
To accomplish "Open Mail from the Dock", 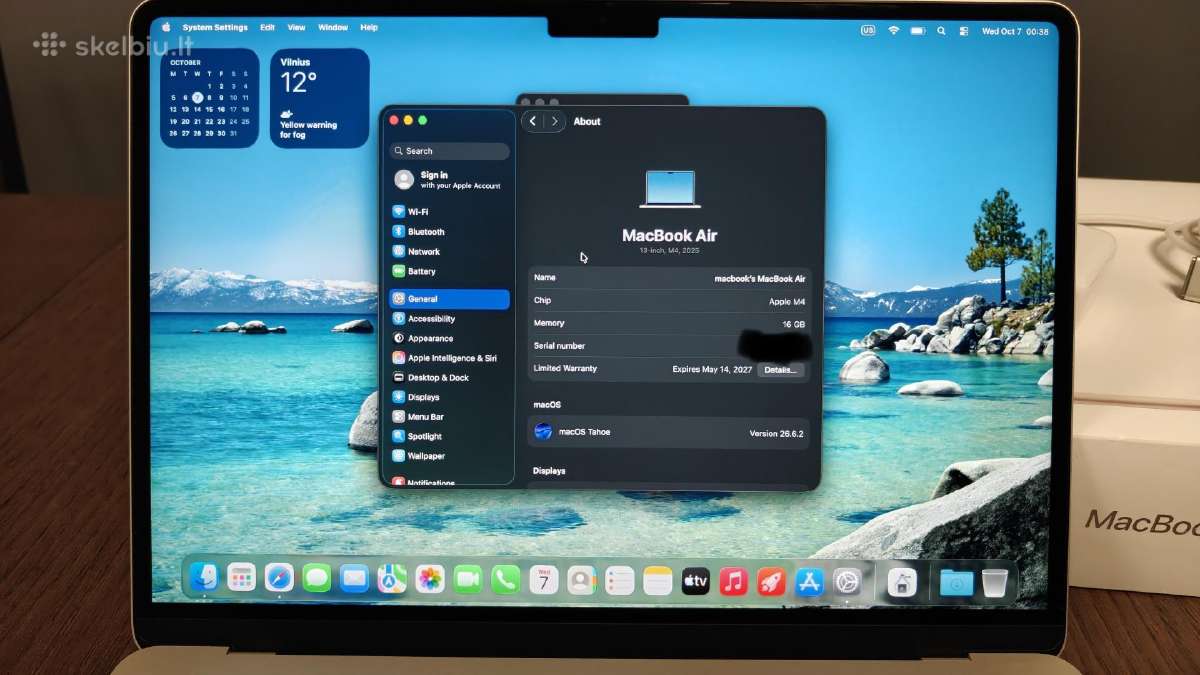I will 354,578.
